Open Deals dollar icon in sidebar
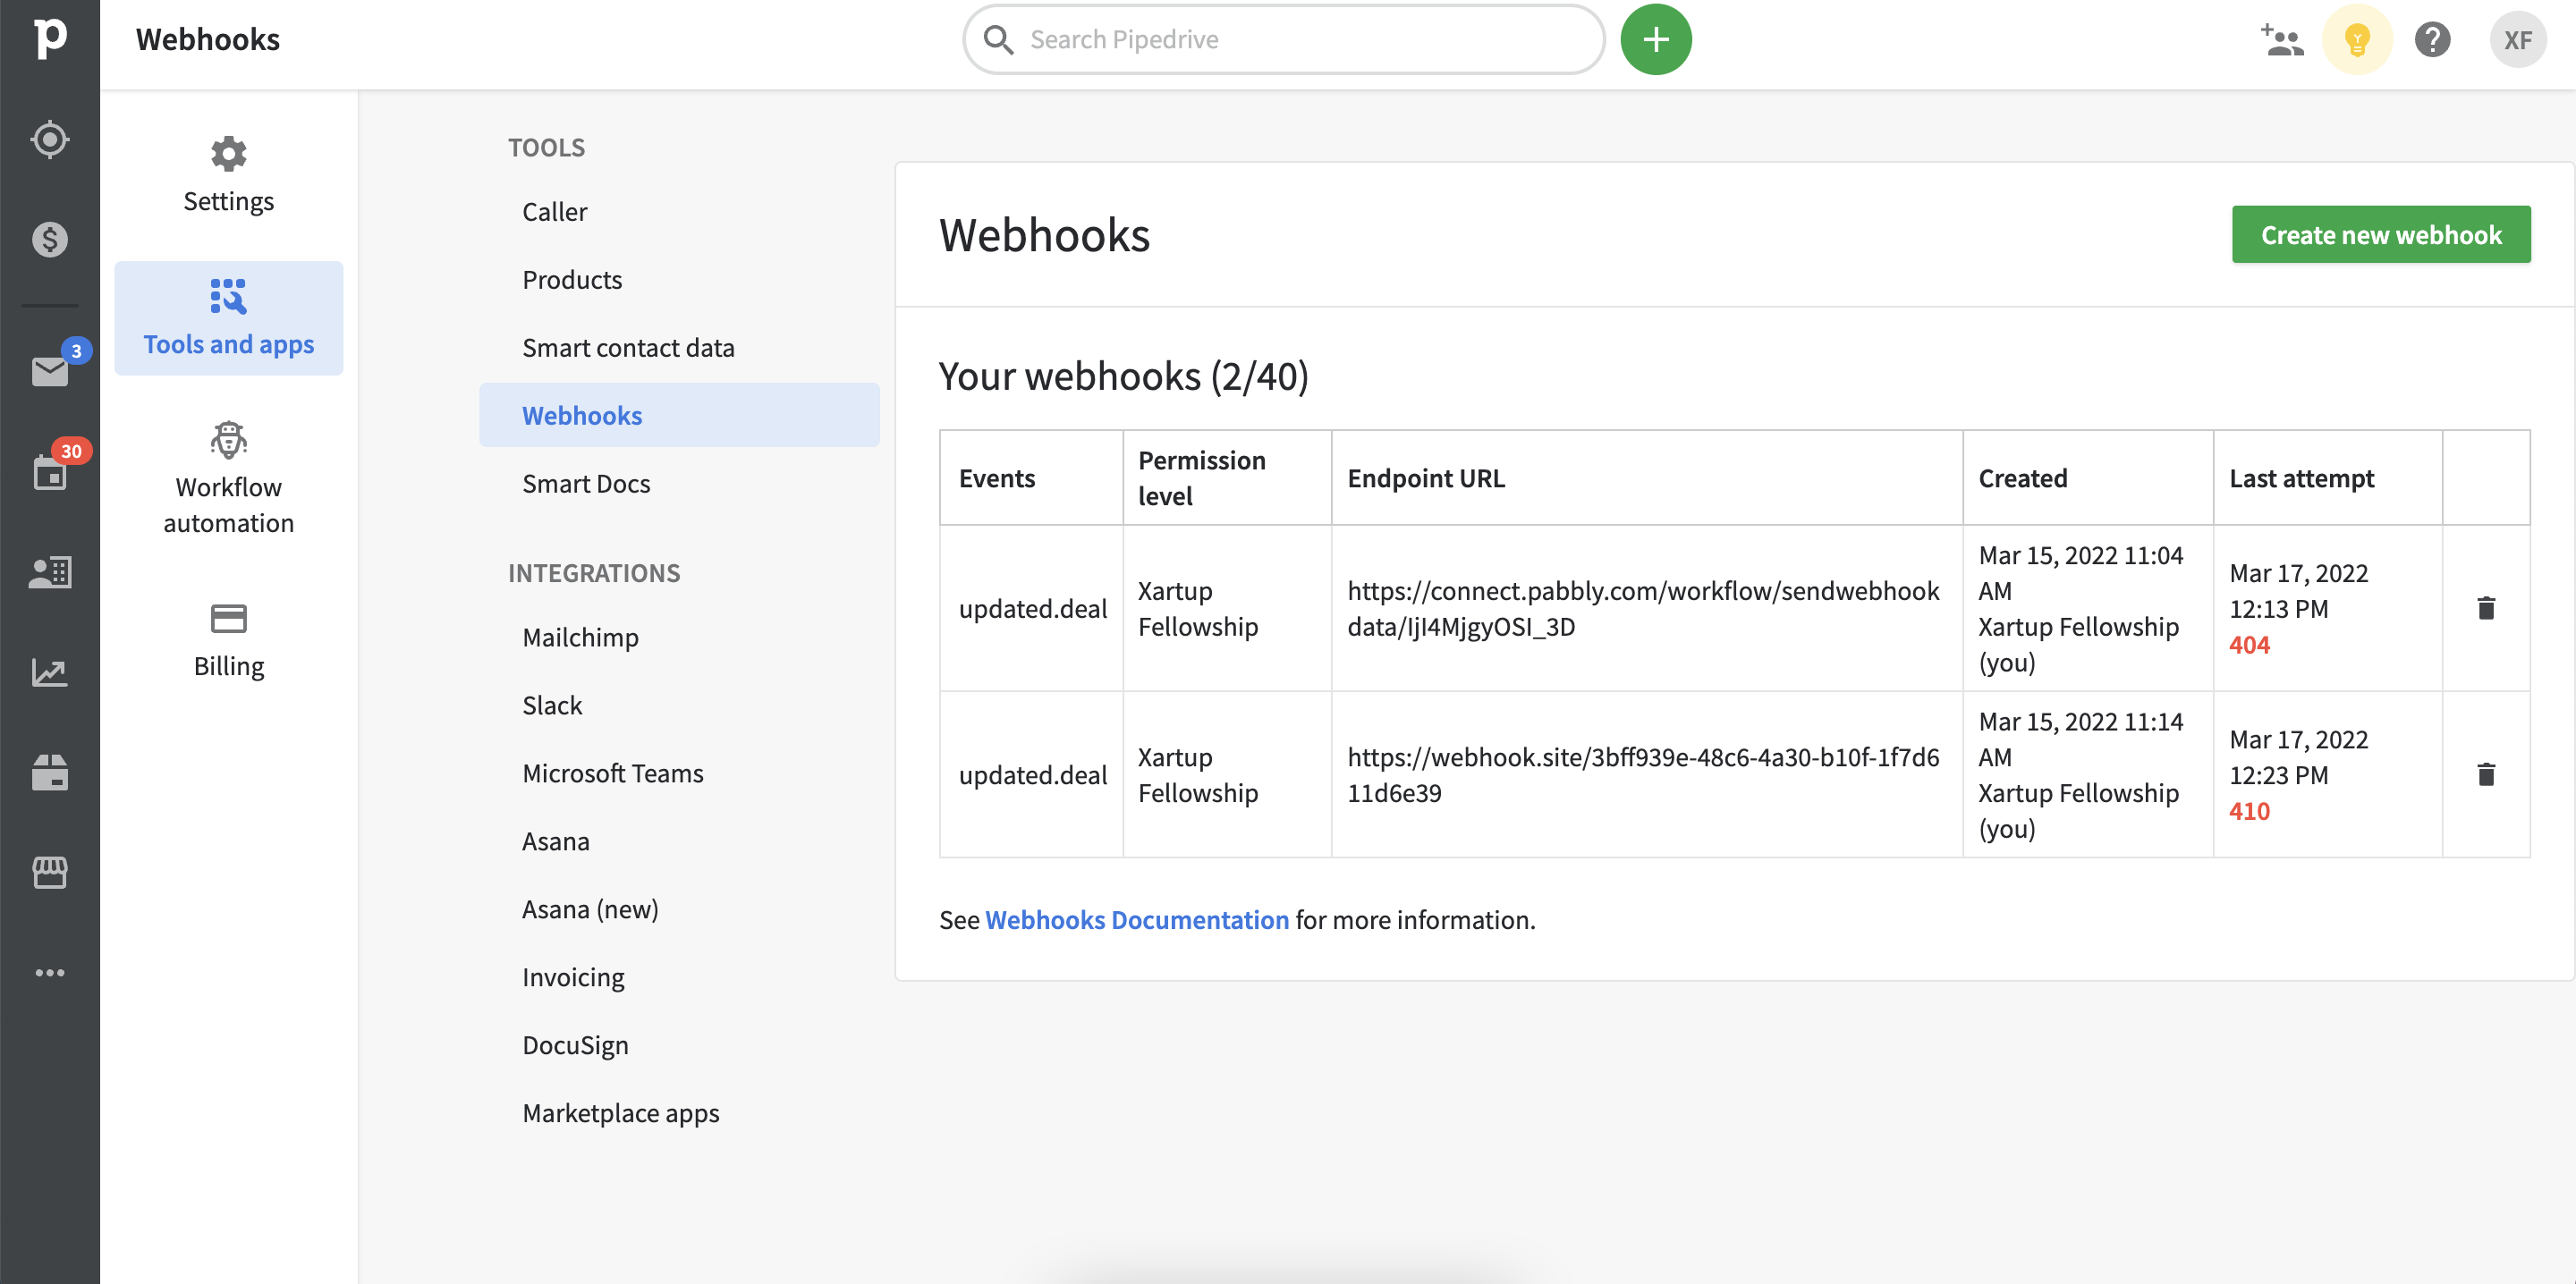The image size is (2576, 1284). 50,239
